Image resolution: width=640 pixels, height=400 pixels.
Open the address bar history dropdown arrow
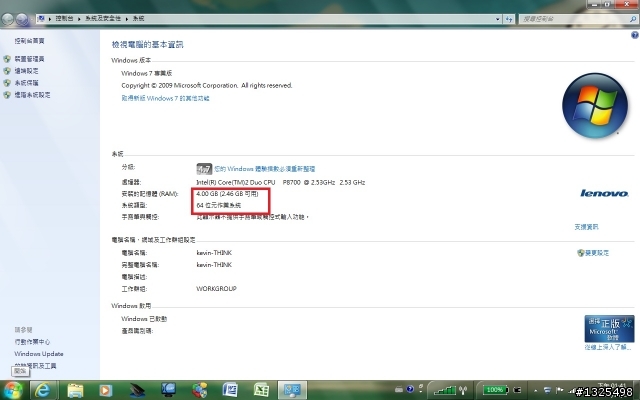(x=497, y=19)
